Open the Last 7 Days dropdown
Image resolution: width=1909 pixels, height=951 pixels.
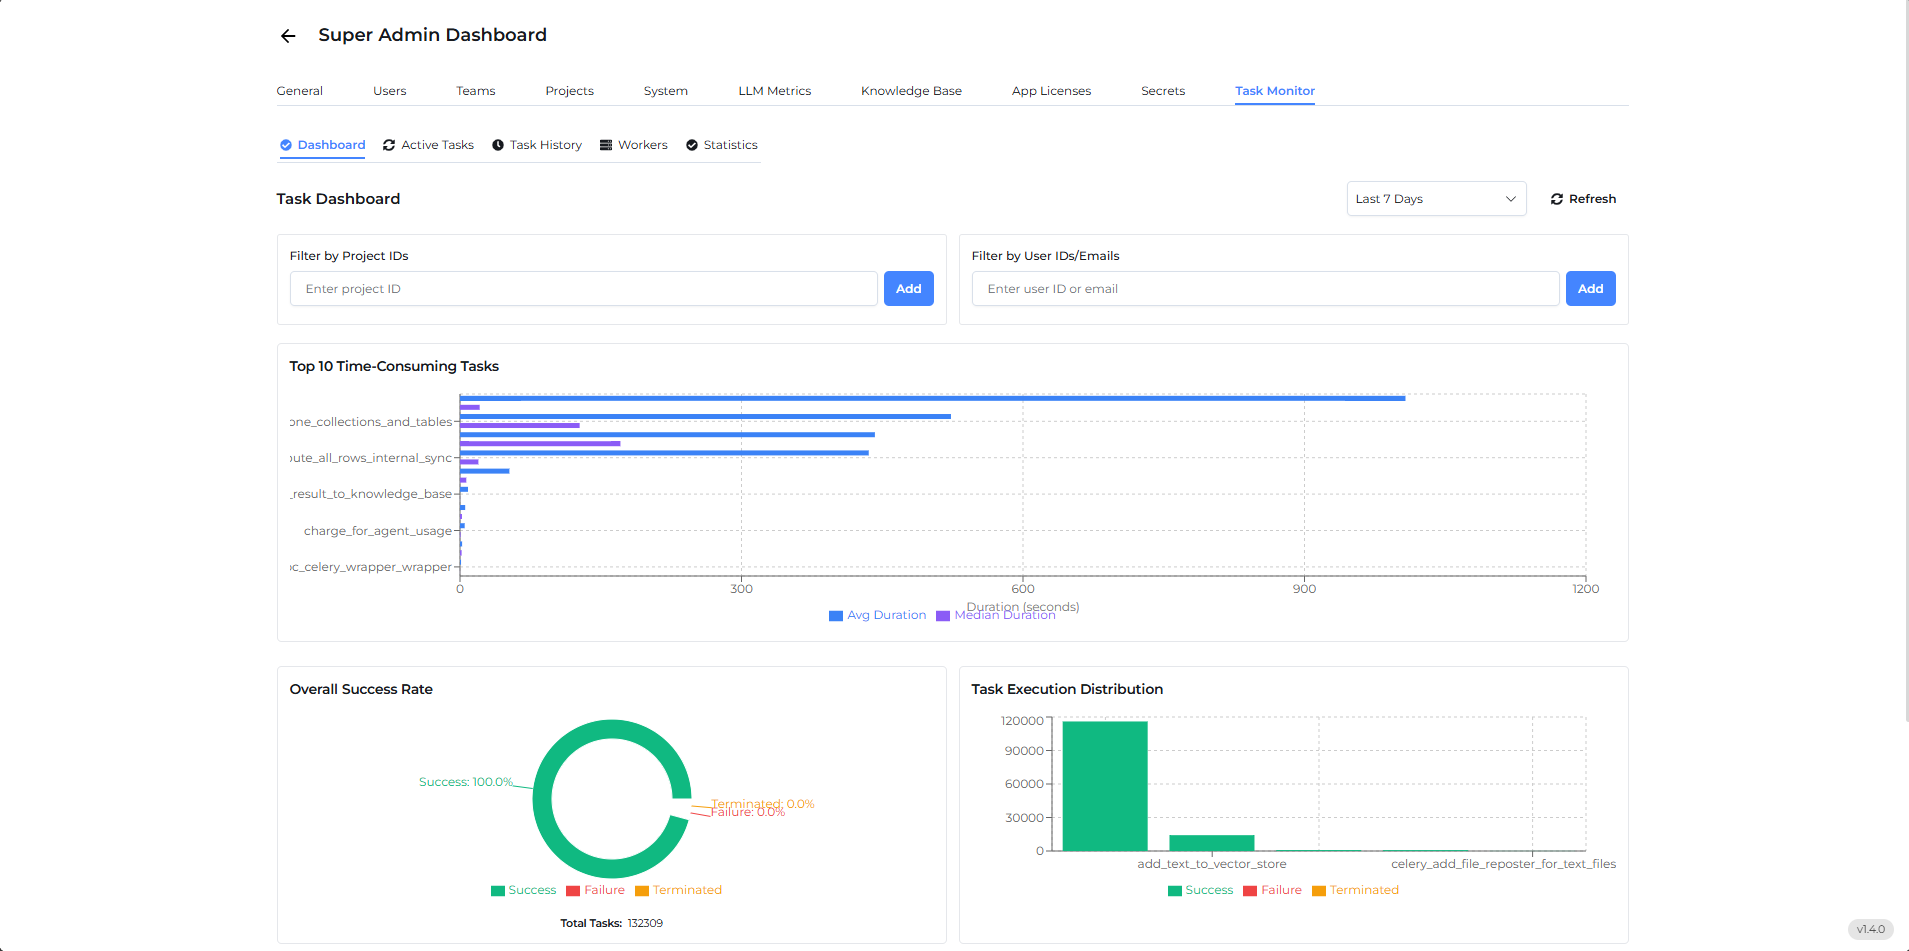[1436, 199]
